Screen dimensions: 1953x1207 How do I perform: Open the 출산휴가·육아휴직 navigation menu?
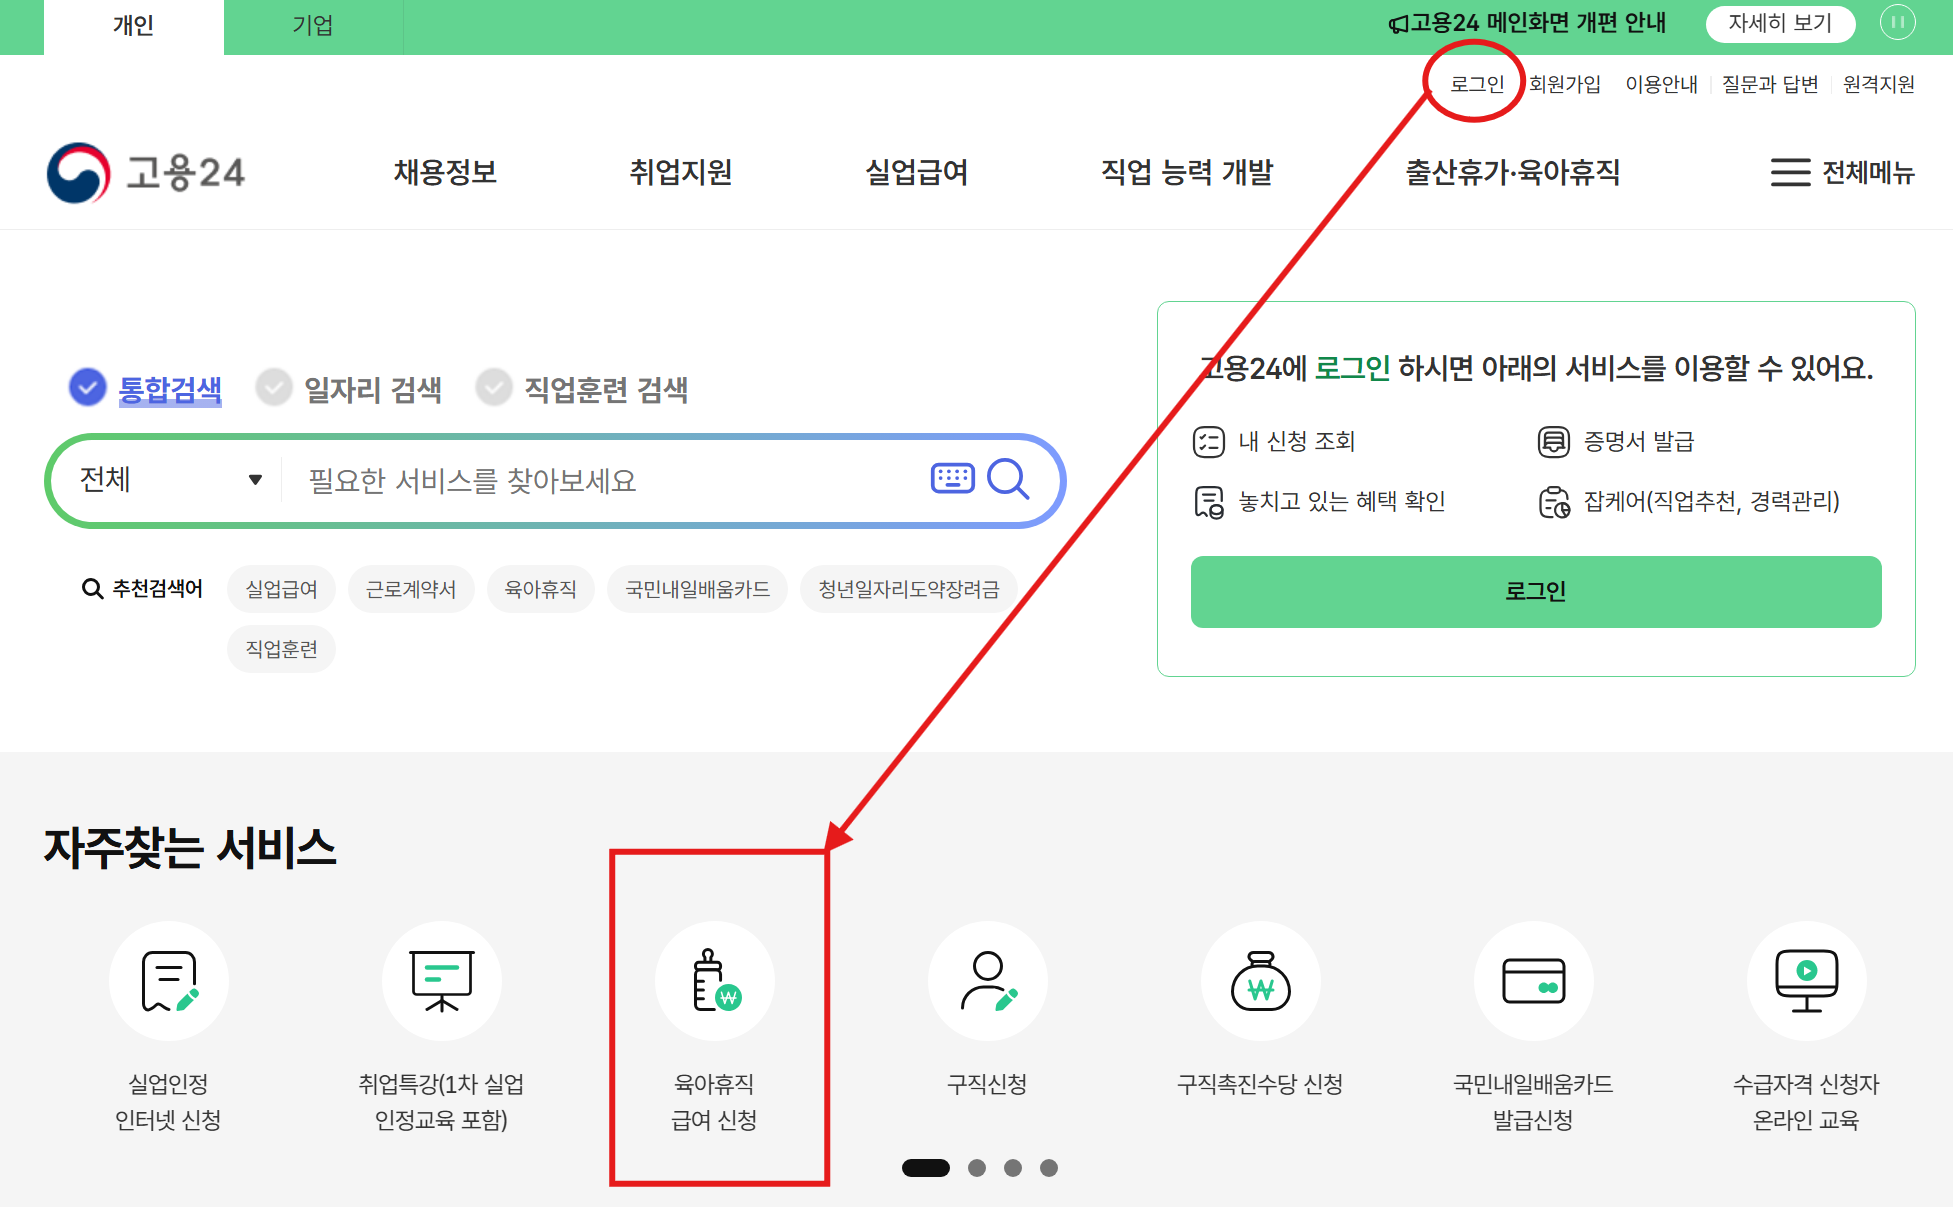pyautogui.click(x=1512, y=173)
